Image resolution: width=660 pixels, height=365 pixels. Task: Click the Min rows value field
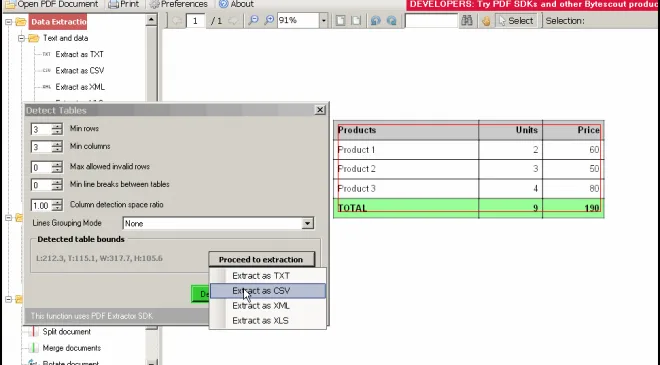(41, 129)
